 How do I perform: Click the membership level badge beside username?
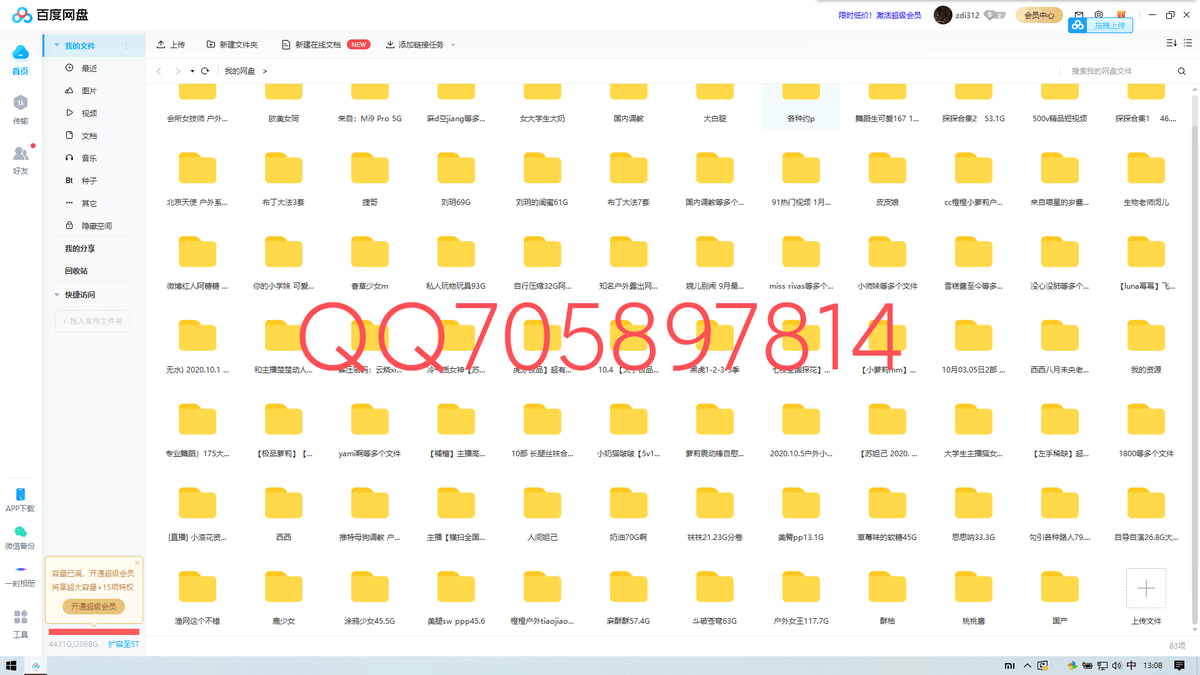[994, 15]
